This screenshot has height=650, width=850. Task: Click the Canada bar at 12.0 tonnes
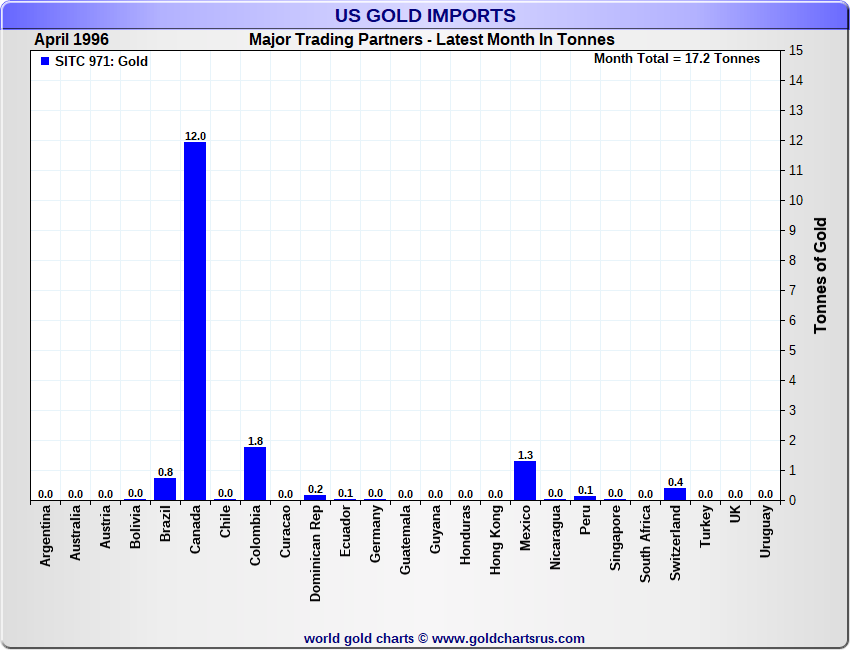click(x=195, y=320)
